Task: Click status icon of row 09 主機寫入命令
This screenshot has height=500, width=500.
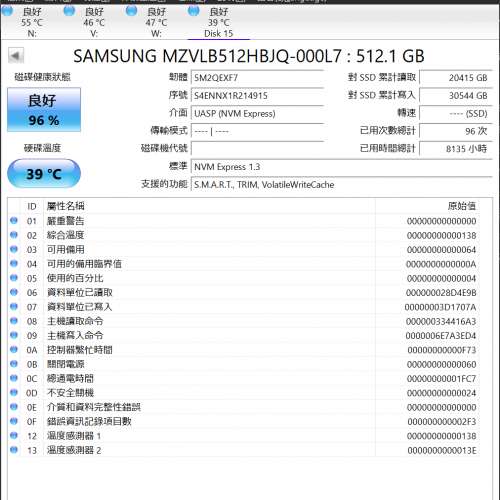Action: (14, 335)
